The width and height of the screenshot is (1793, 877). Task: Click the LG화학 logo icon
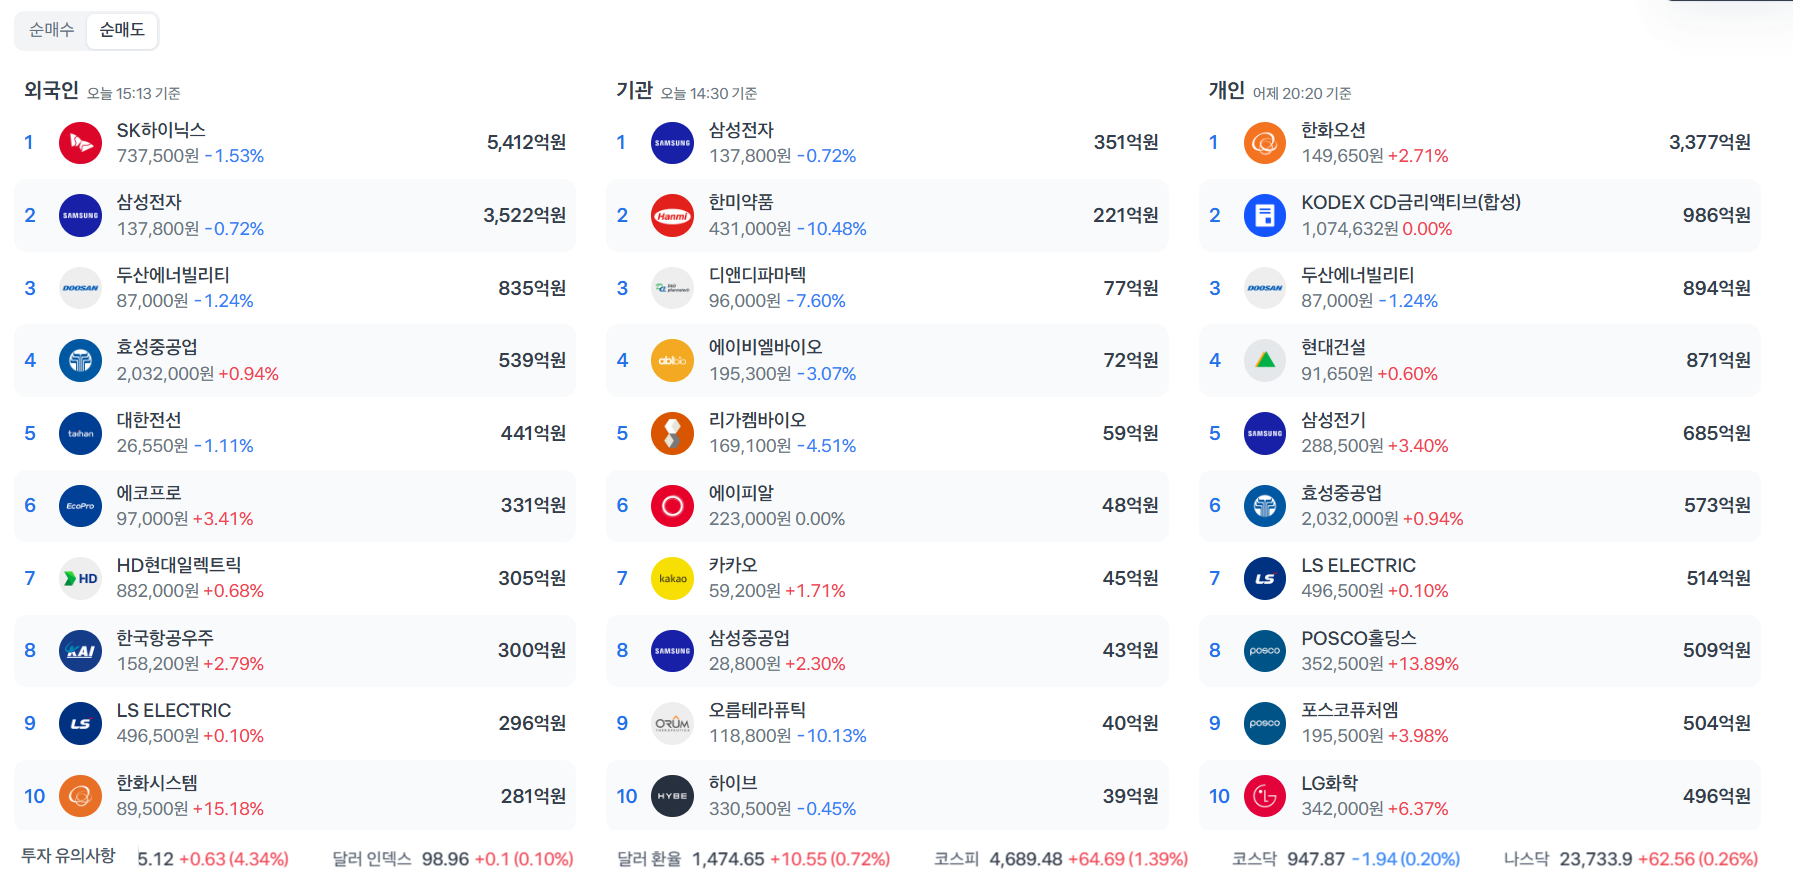(x=1264, y=796)
